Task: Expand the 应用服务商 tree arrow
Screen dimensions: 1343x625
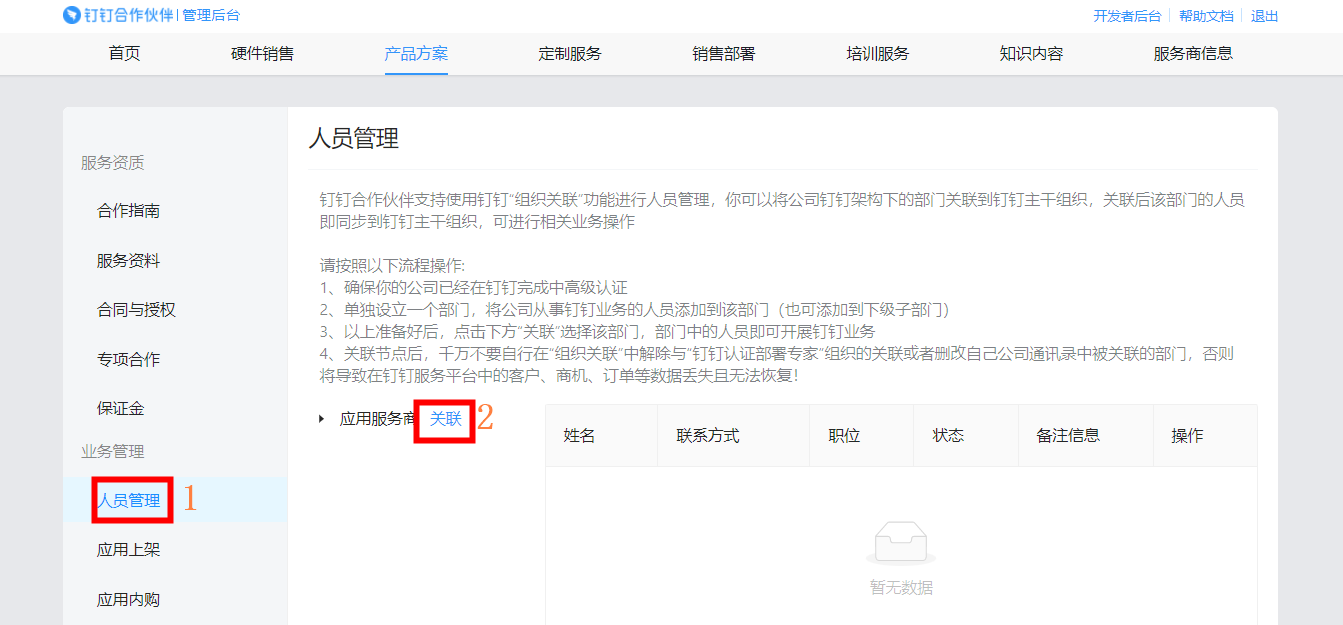Action: (x=321, y=419)
